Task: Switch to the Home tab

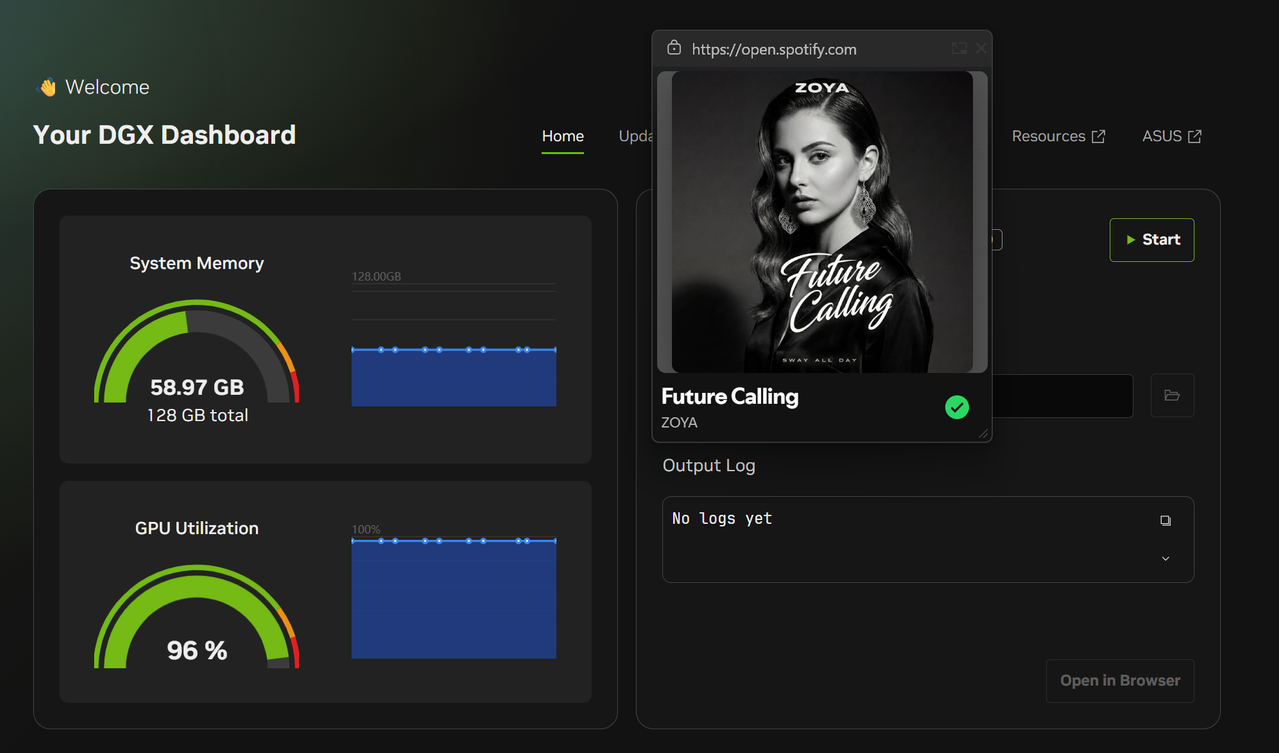Action: click(x=563, y=136)
